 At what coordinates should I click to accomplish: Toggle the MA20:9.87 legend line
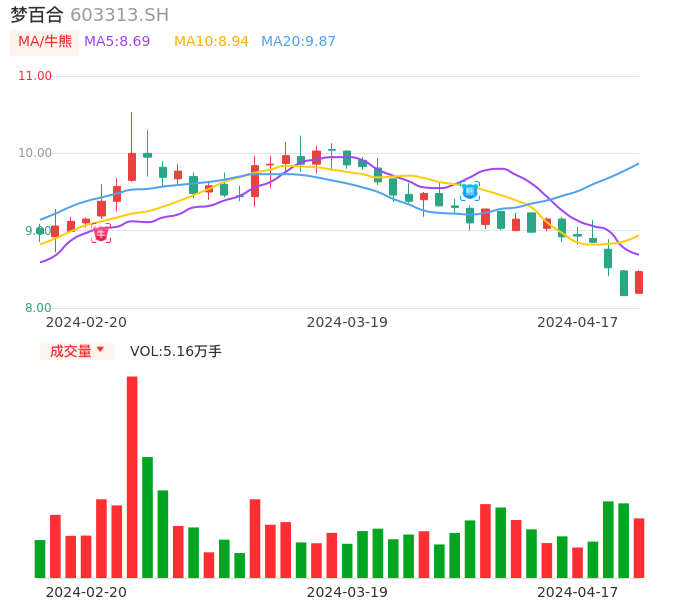click(x=298, y=42)
